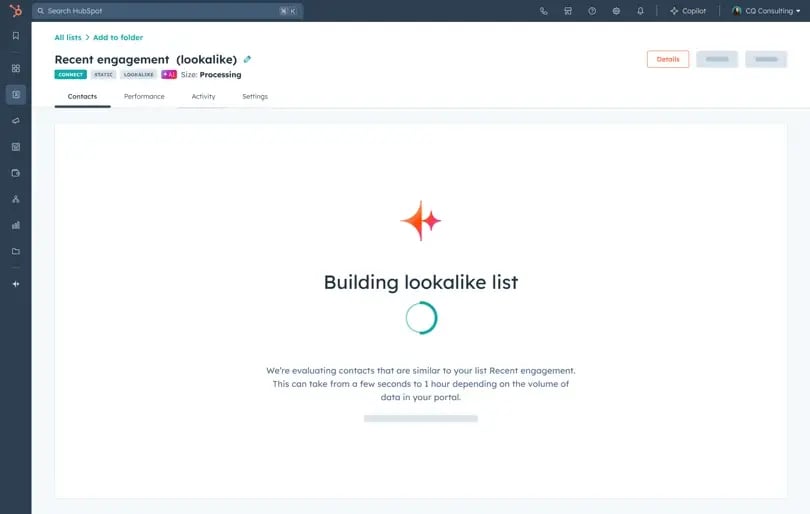Open the Settings tab of the list

(255, 97)
